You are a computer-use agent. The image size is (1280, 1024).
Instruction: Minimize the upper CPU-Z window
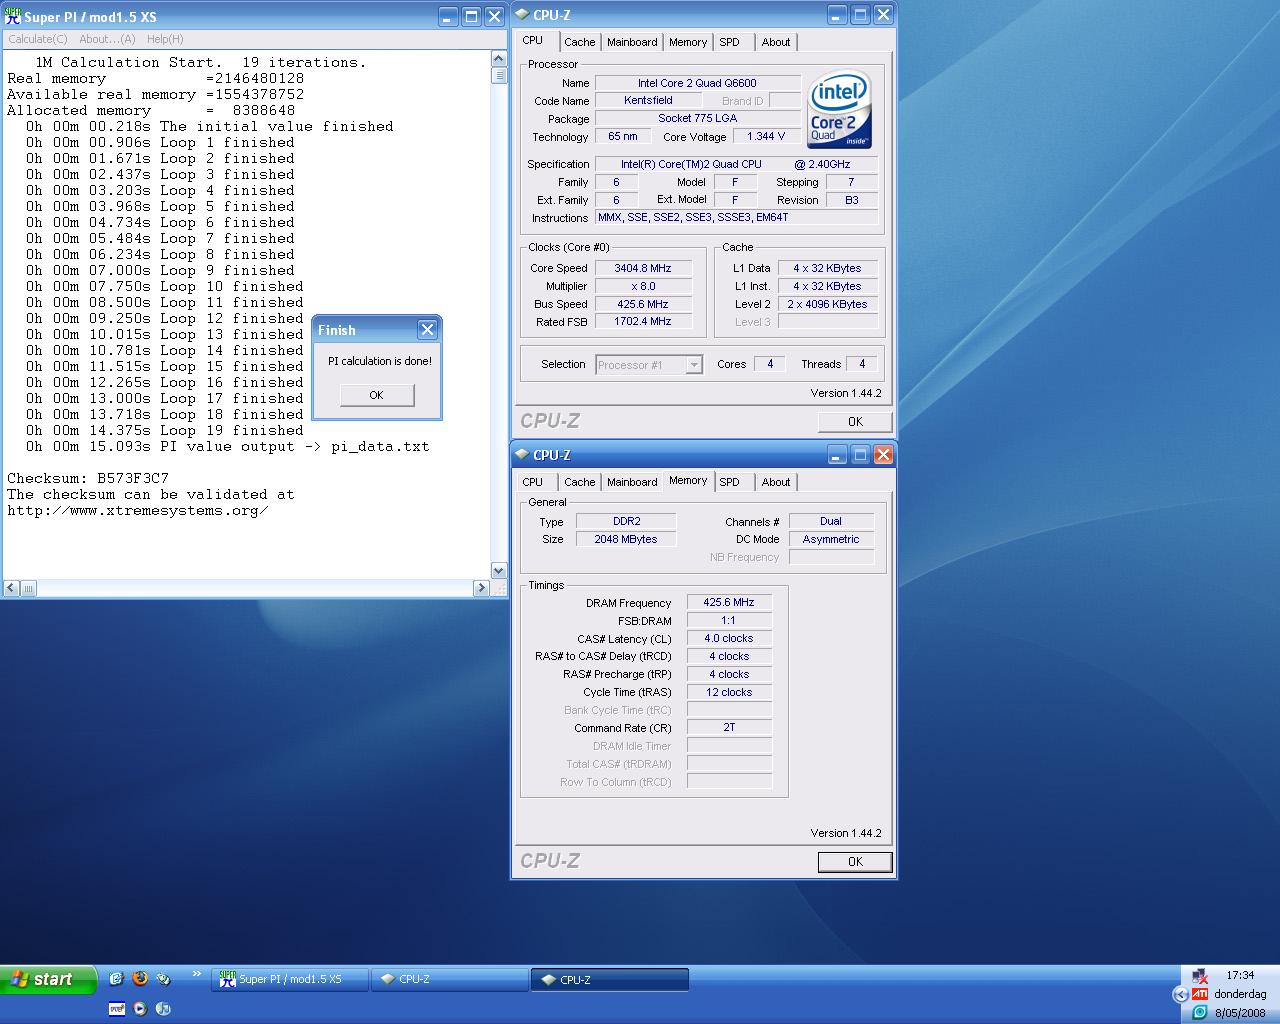pyautogui.click(x=837, y=15)
